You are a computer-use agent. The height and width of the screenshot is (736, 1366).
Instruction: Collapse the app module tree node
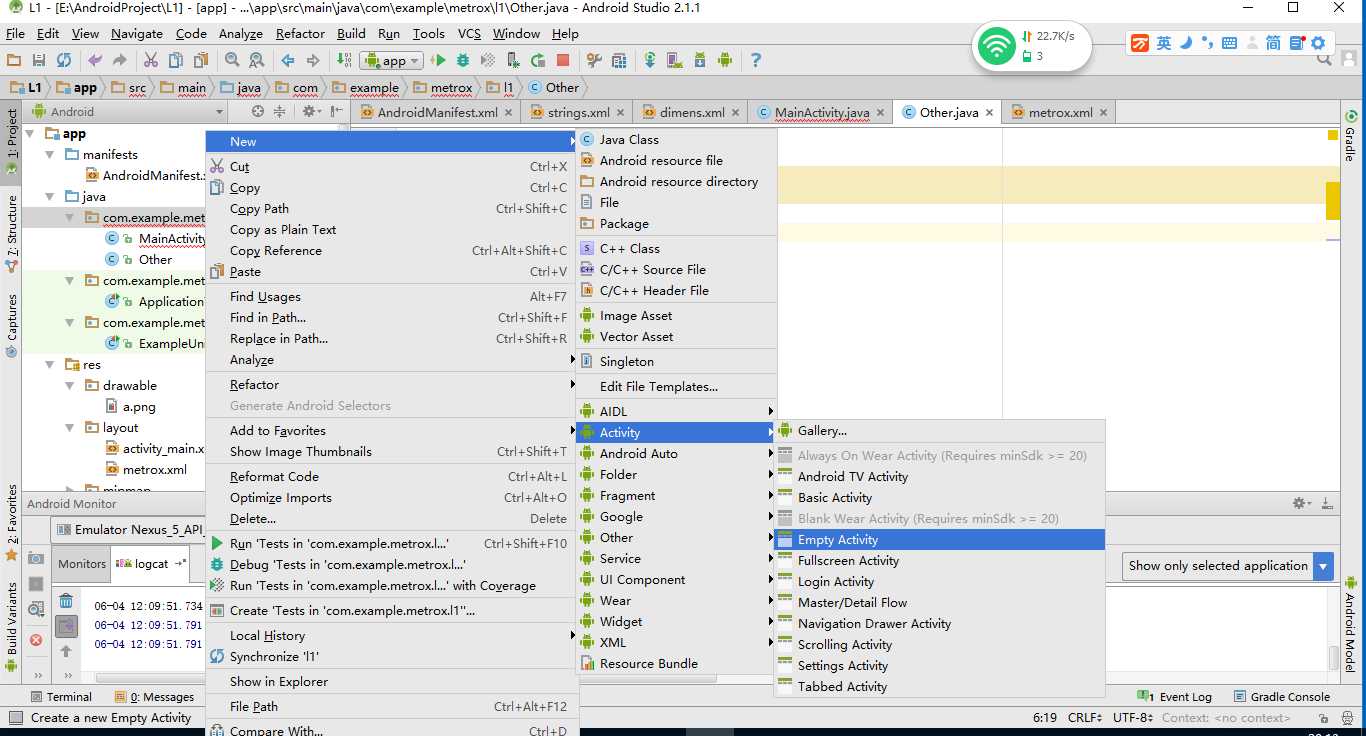point(30,133)
